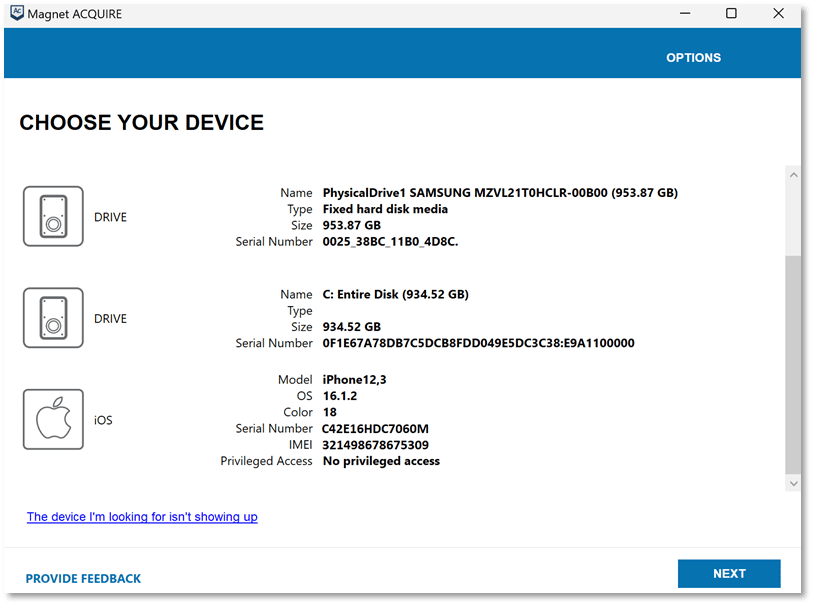Image resolution: width=814 pixels, height=606 pixels.
Task: Click the DRIVE label beside PhysicalDrive1
Action: pyautogui.click(x=110, y=217)
